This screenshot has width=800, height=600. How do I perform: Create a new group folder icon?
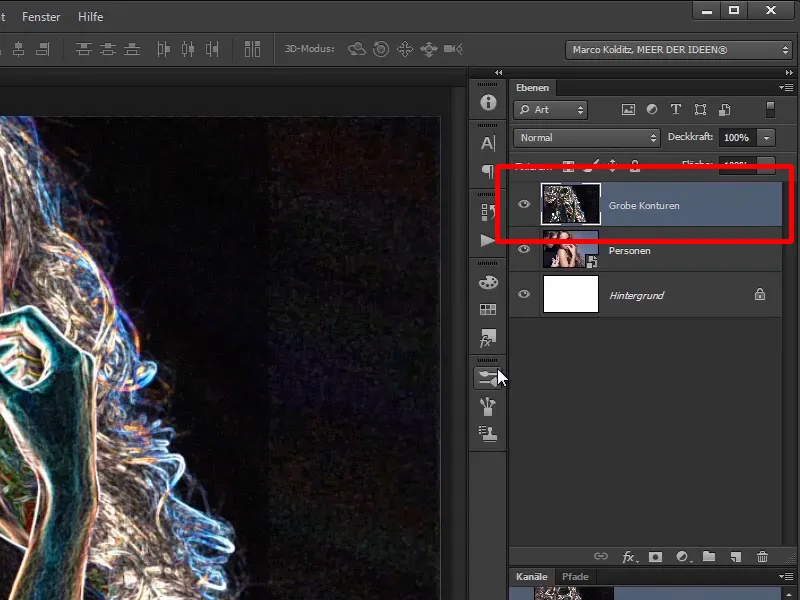(x=709, y=556)
